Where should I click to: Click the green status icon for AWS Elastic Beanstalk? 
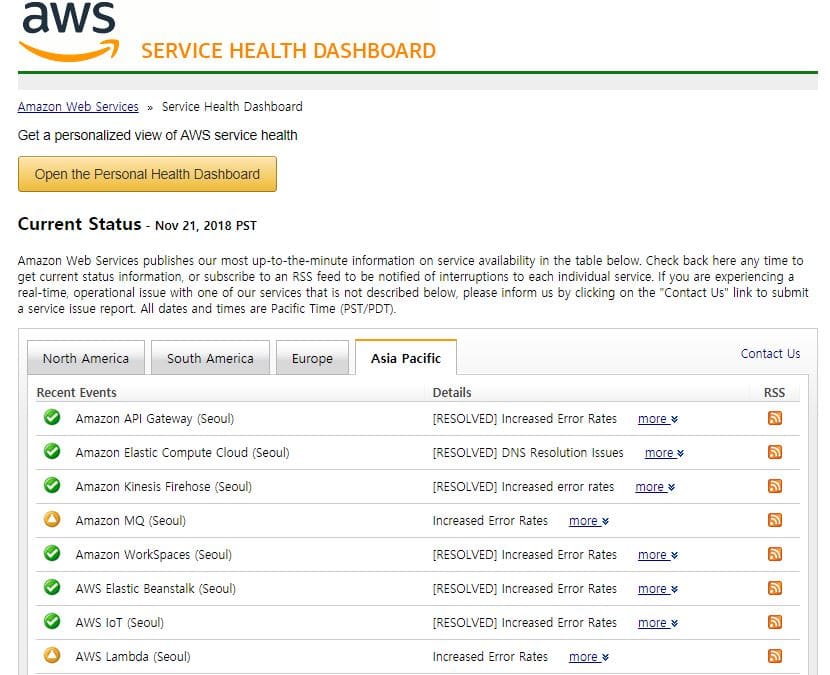(52, 587)
